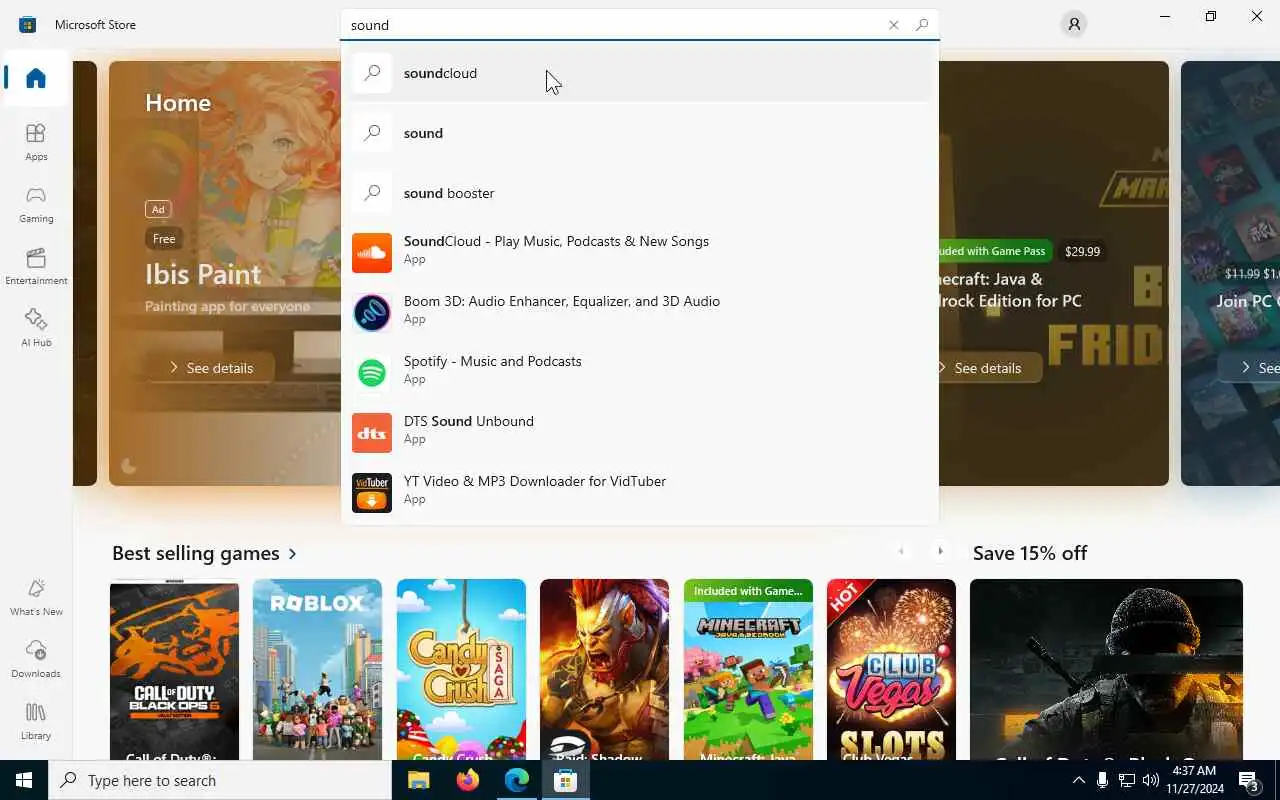Open the Apps section
1280x800 pixels.
(36, 142)
